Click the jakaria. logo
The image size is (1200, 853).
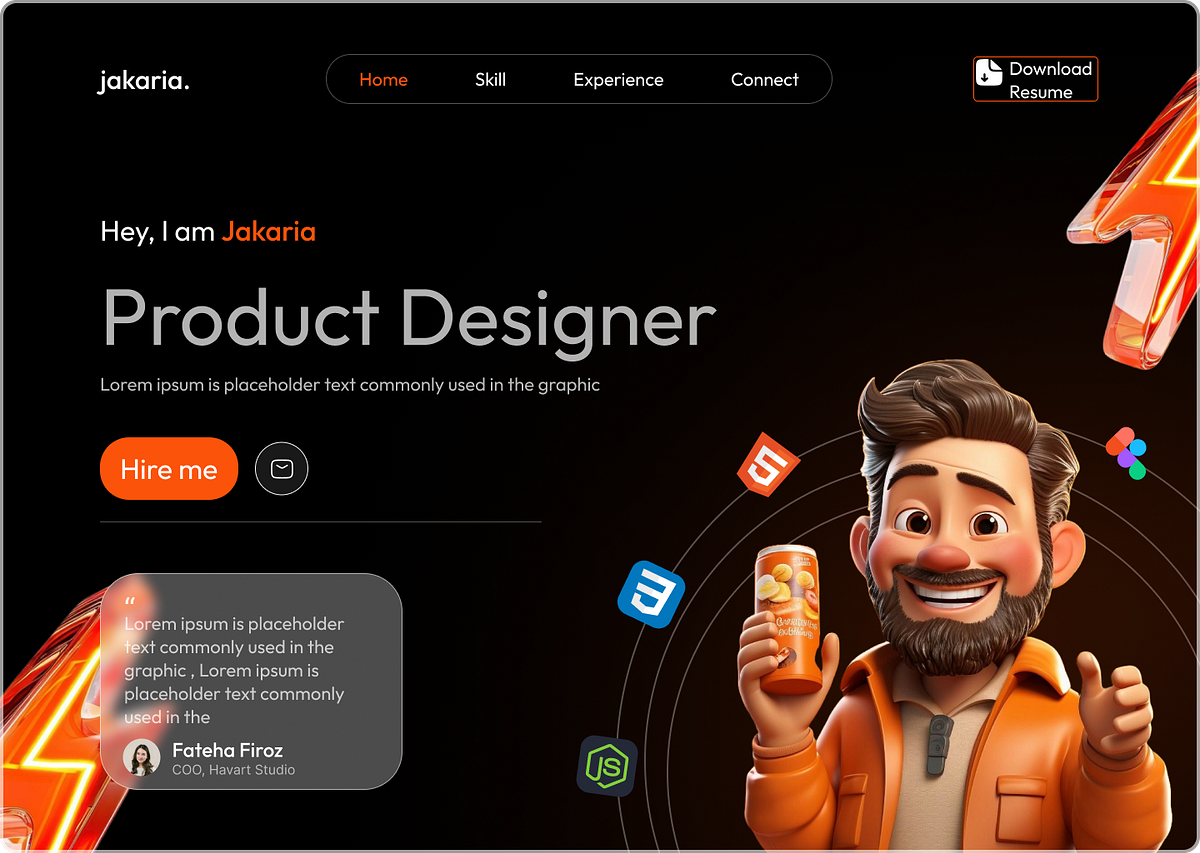point(143,81)
